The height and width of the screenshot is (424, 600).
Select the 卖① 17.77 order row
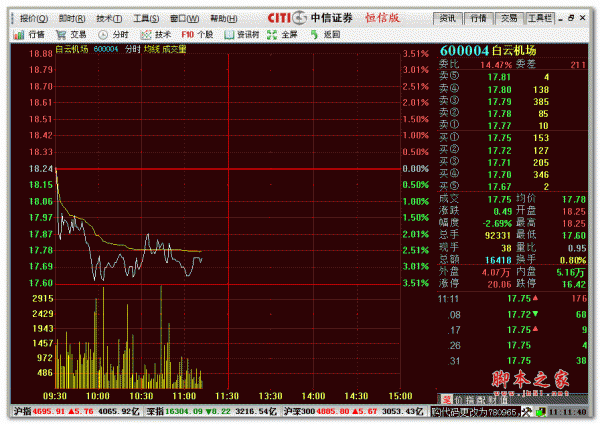point(512,125)
